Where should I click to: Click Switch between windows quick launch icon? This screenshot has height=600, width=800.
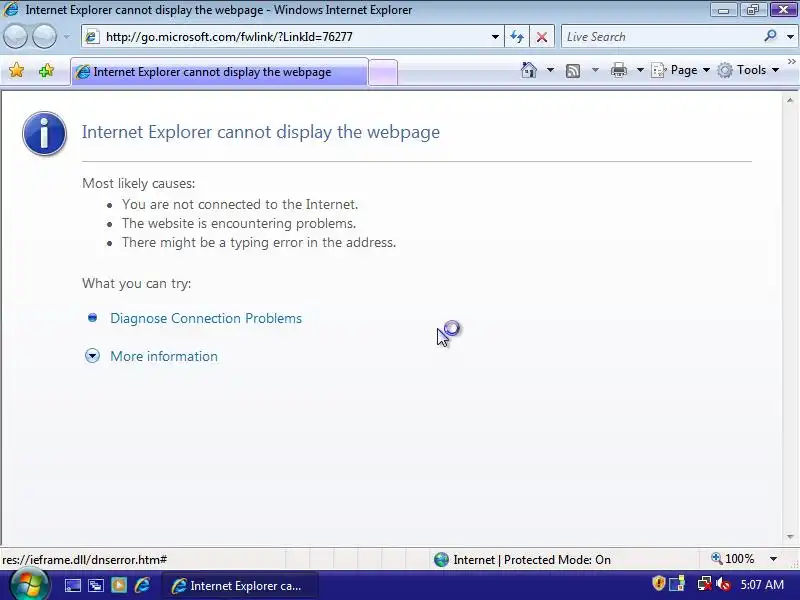(96, 585)
